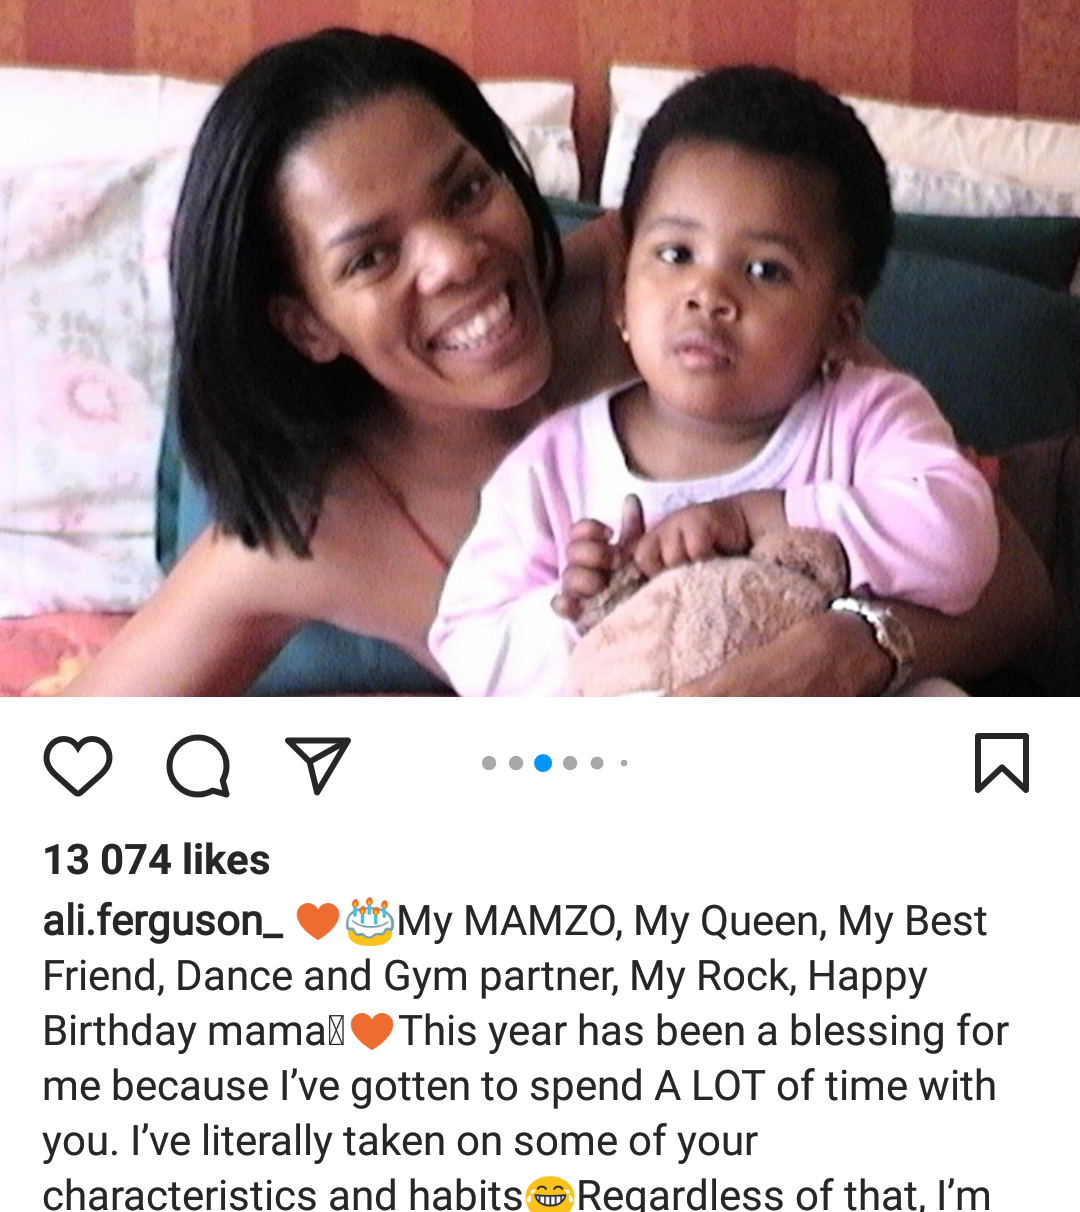Jump to first carousel dot
Viewport: 1080px width, 1212px height.
pyautogui.click(x=489, y=763)
